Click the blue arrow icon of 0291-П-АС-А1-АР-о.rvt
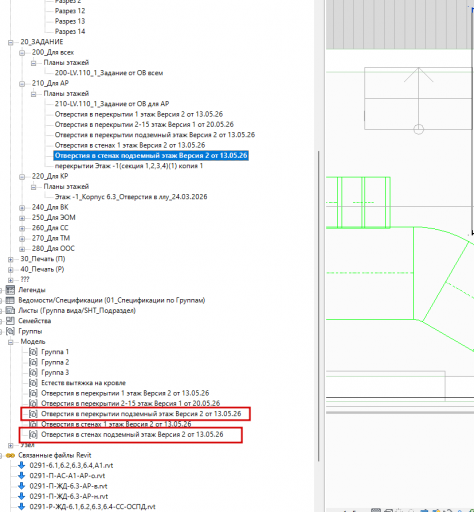The image size is (474, 512). coord(22,476)
